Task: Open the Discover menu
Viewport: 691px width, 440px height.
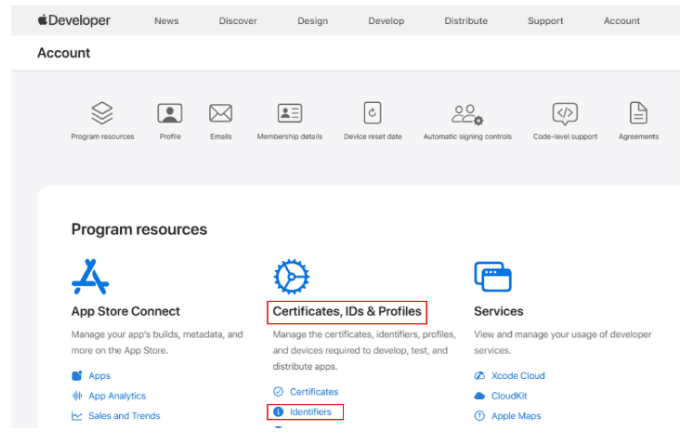Action: point(238,21)
